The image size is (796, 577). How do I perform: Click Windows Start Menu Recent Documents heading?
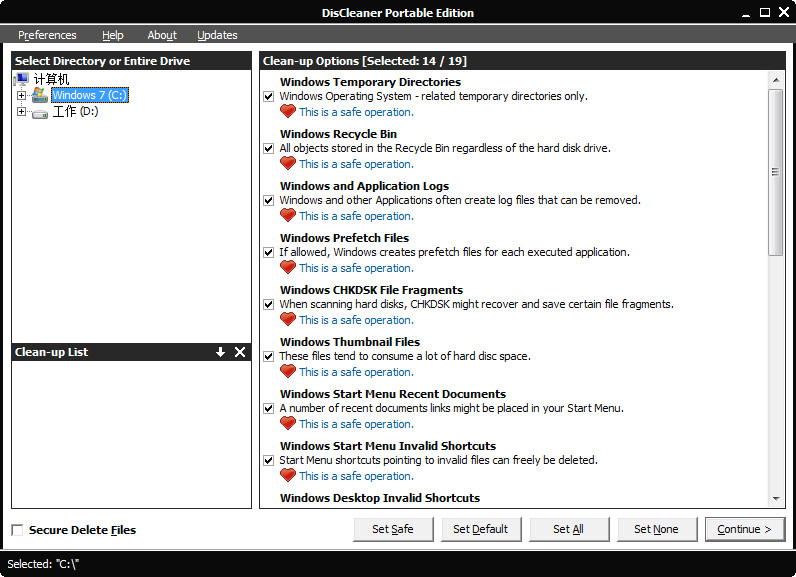[393, 394]
